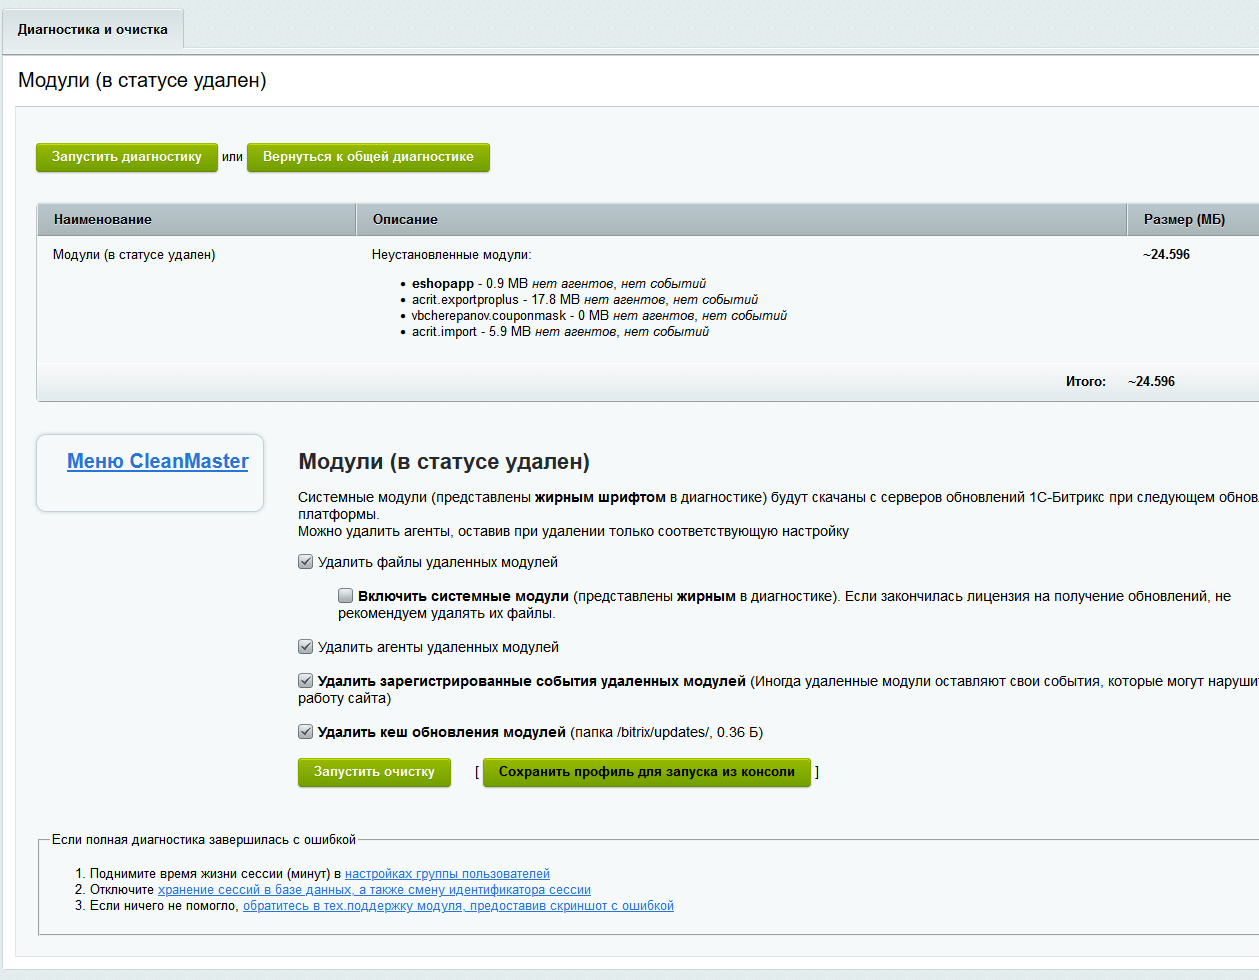Click Вернуться к общей диагностике button
This screenshot has height=980, width=1259.
(368, 157)
